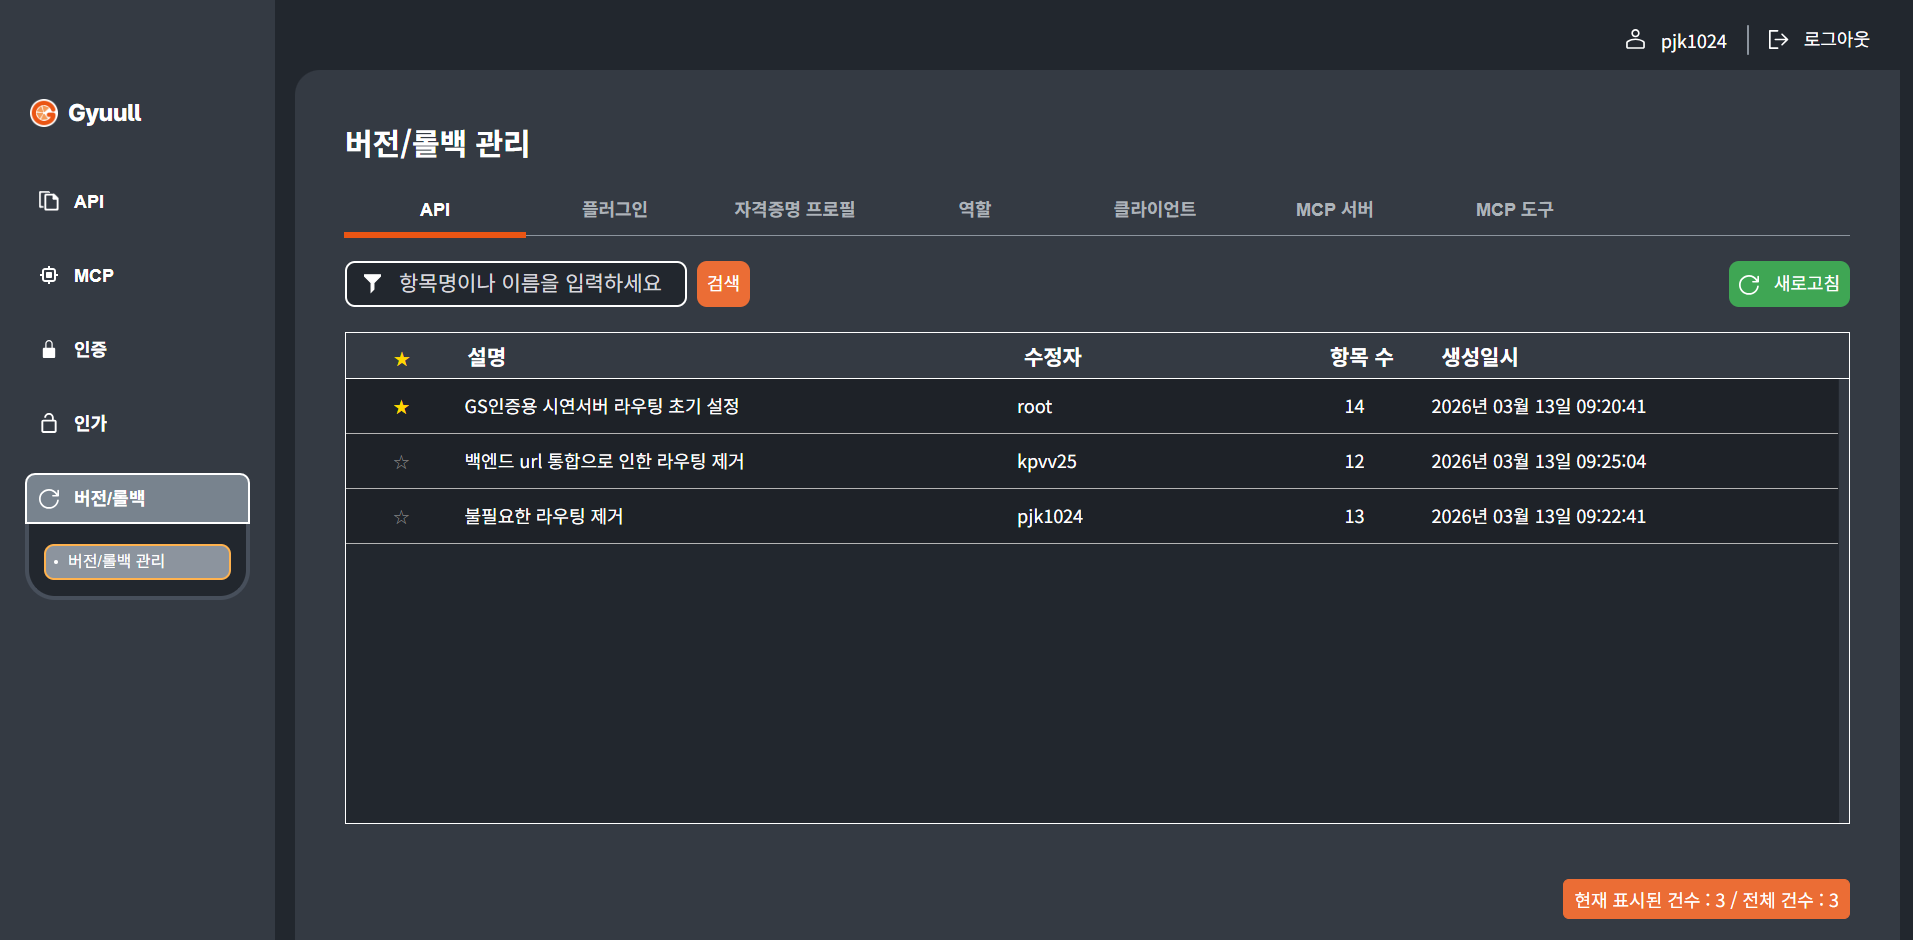Click the 인증 lock icon in the sidebar
1913x940 pixels.
[x=48, y=349]
